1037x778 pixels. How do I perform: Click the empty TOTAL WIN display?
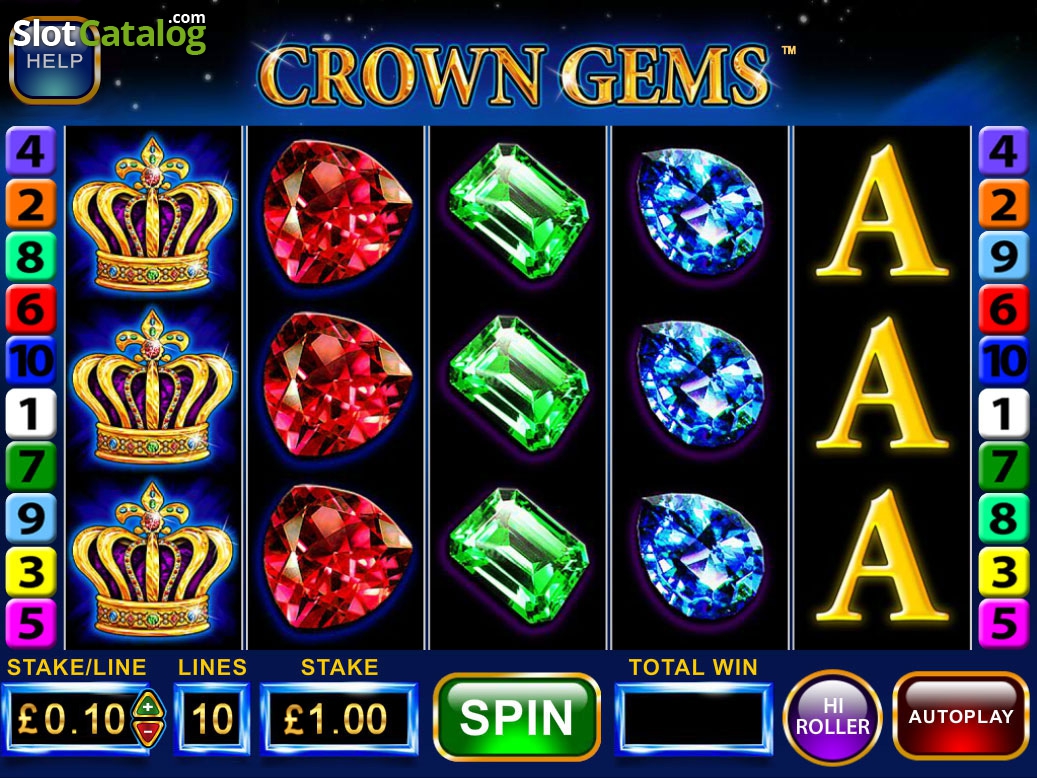[693, 719]
